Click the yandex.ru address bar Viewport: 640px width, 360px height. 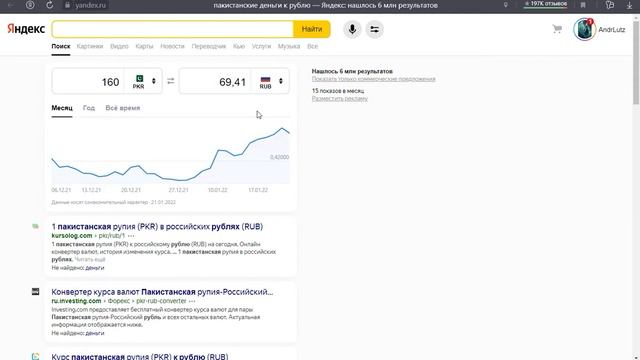(91, 5)
